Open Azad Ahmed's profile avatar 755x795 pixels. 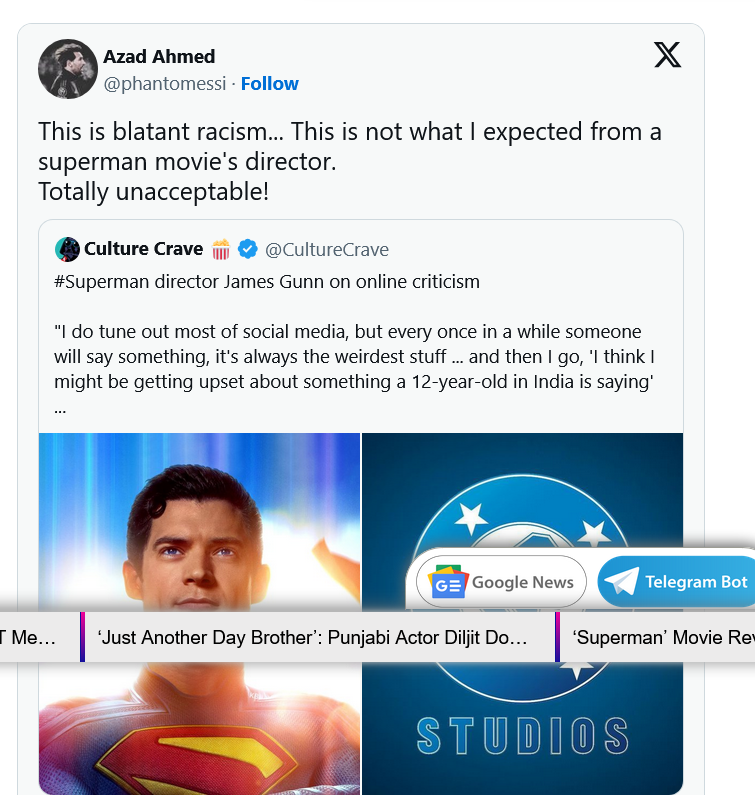click(x=67, y=69)
